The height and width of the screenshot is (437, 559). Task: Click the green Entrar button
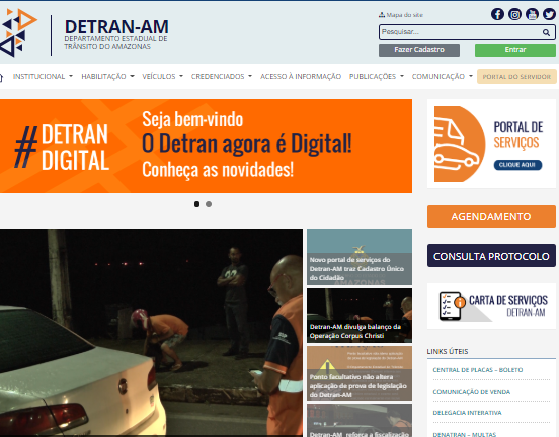coord(515,50)
